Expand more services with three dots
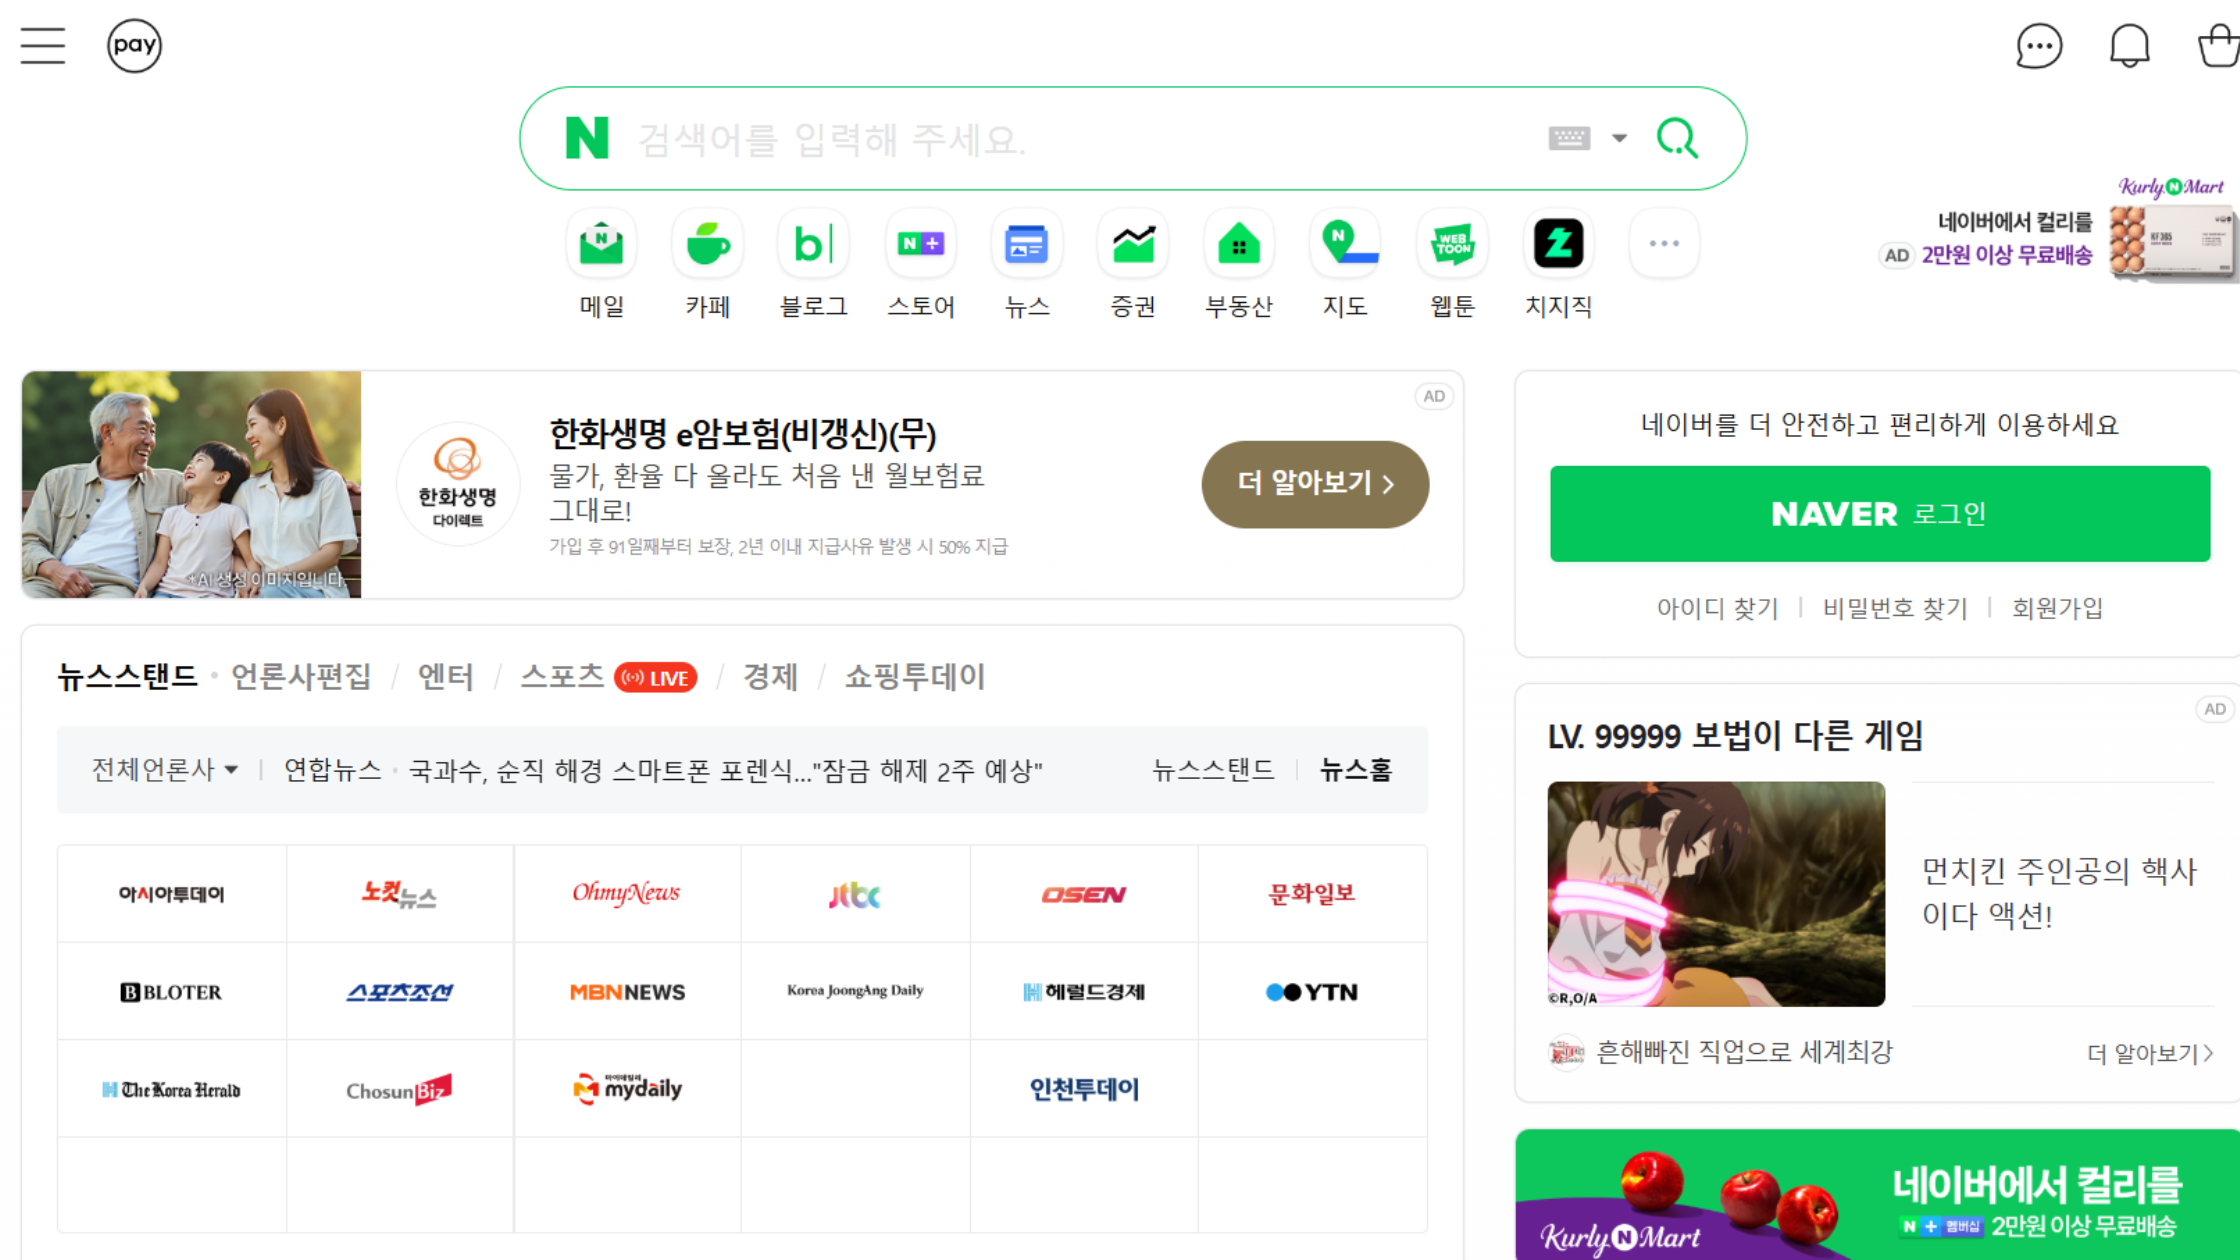Image resolution: width=2240 pixels, height=1260 pixels. coord(1664,244)
